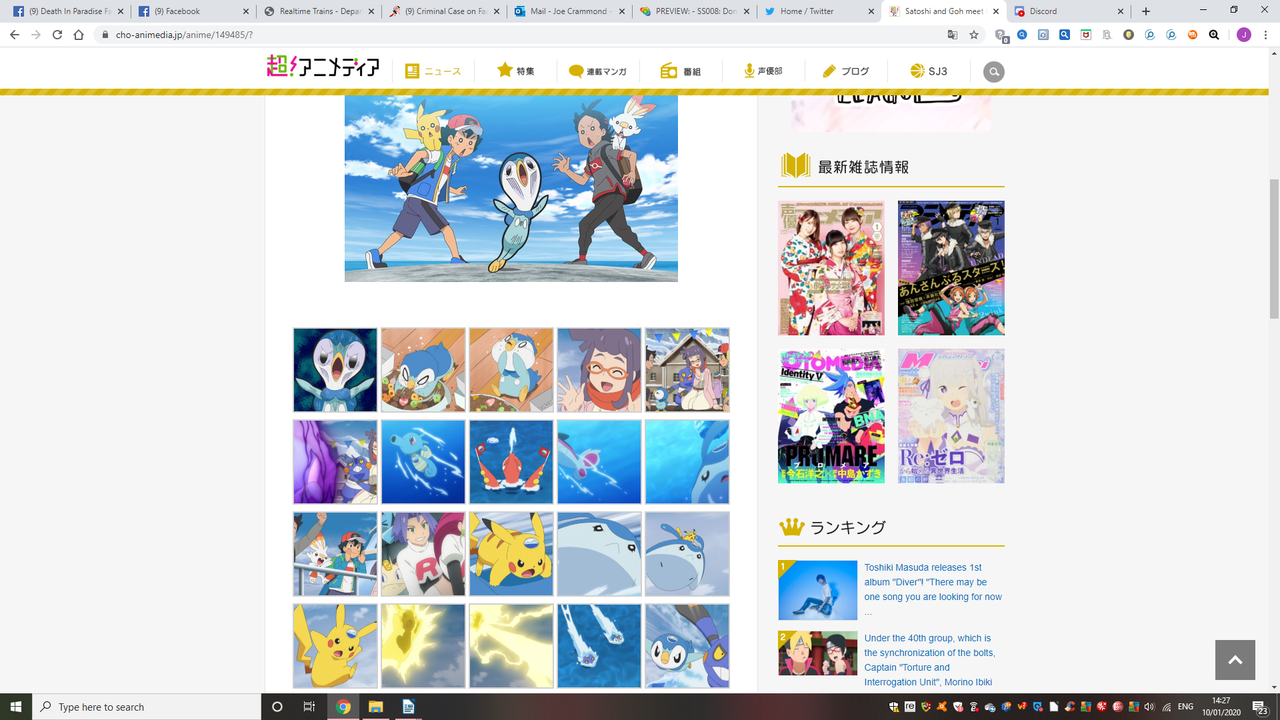Click the orange circular extension icon
This screenshot has width=1280, height=720.
pos(1192,34)
